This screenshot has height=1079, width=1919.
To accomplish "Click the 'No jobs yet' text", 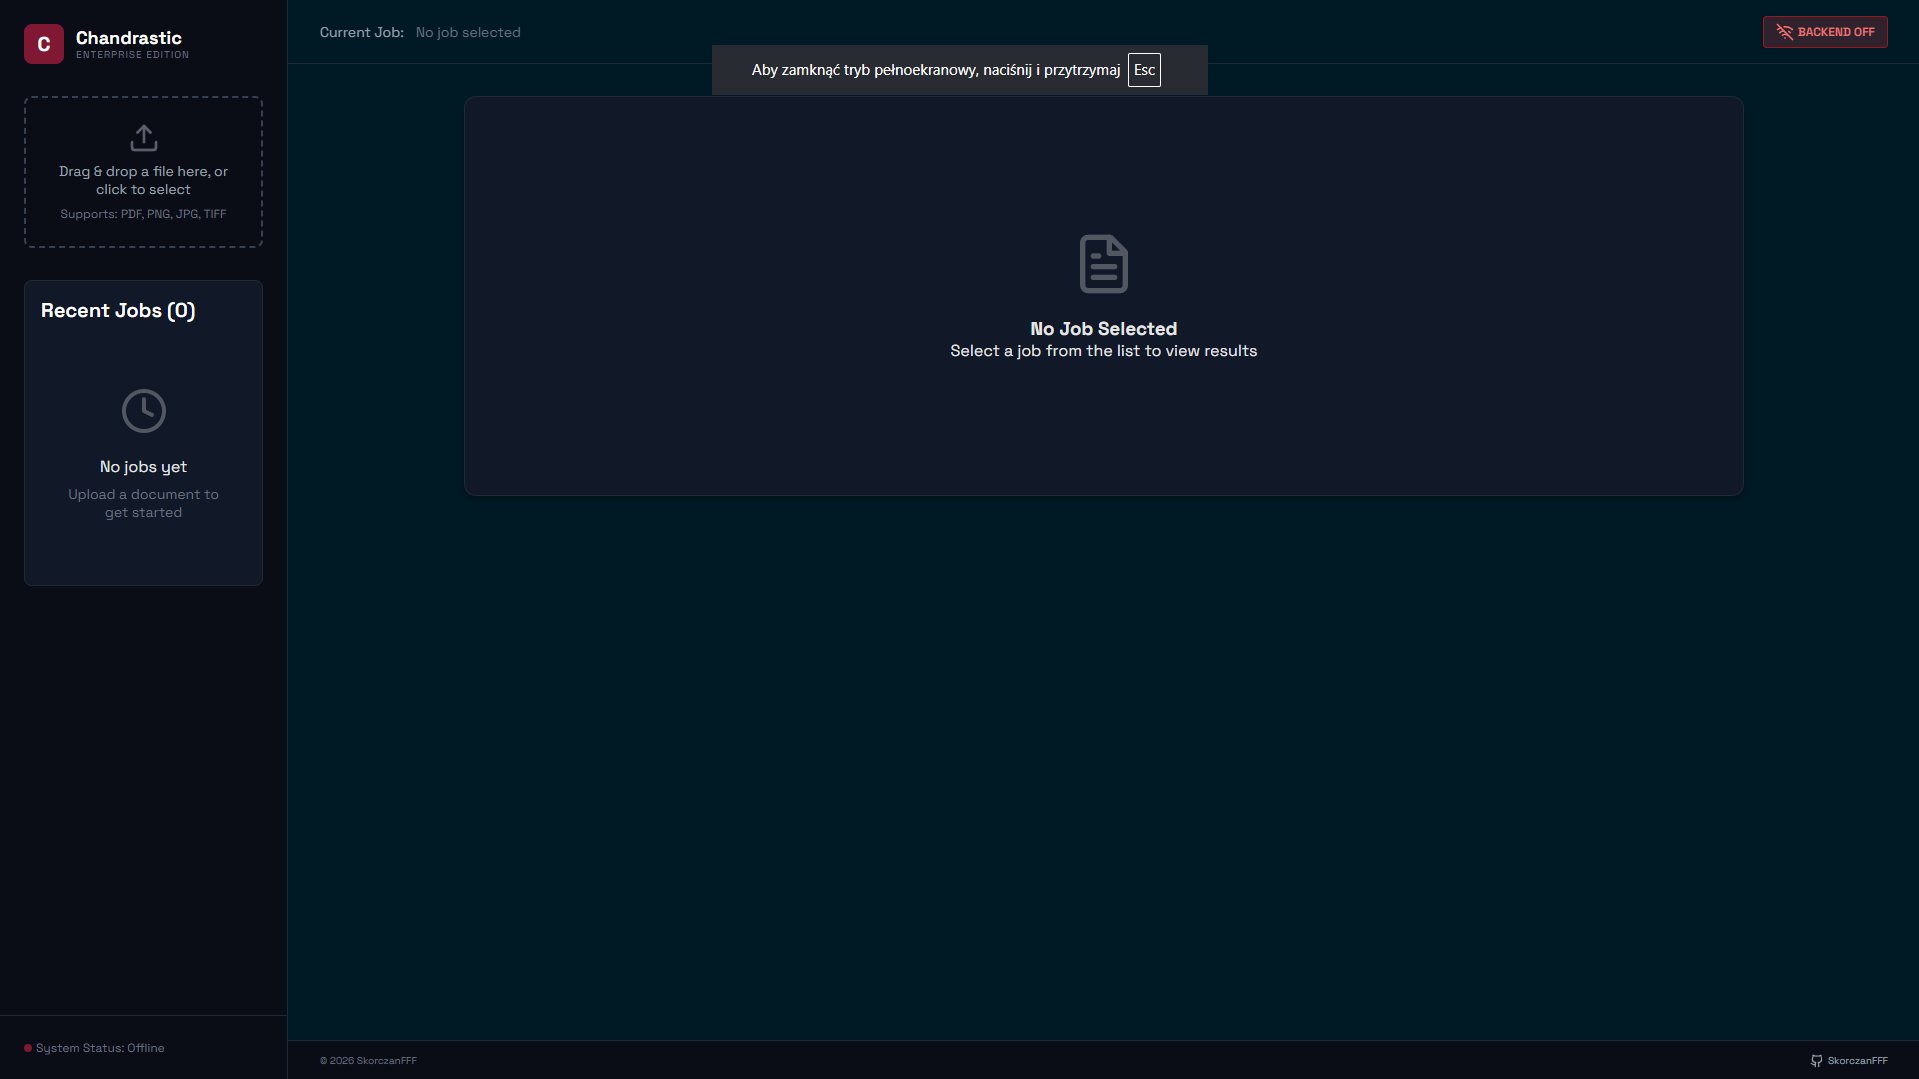I will click(x=143, y=467).
